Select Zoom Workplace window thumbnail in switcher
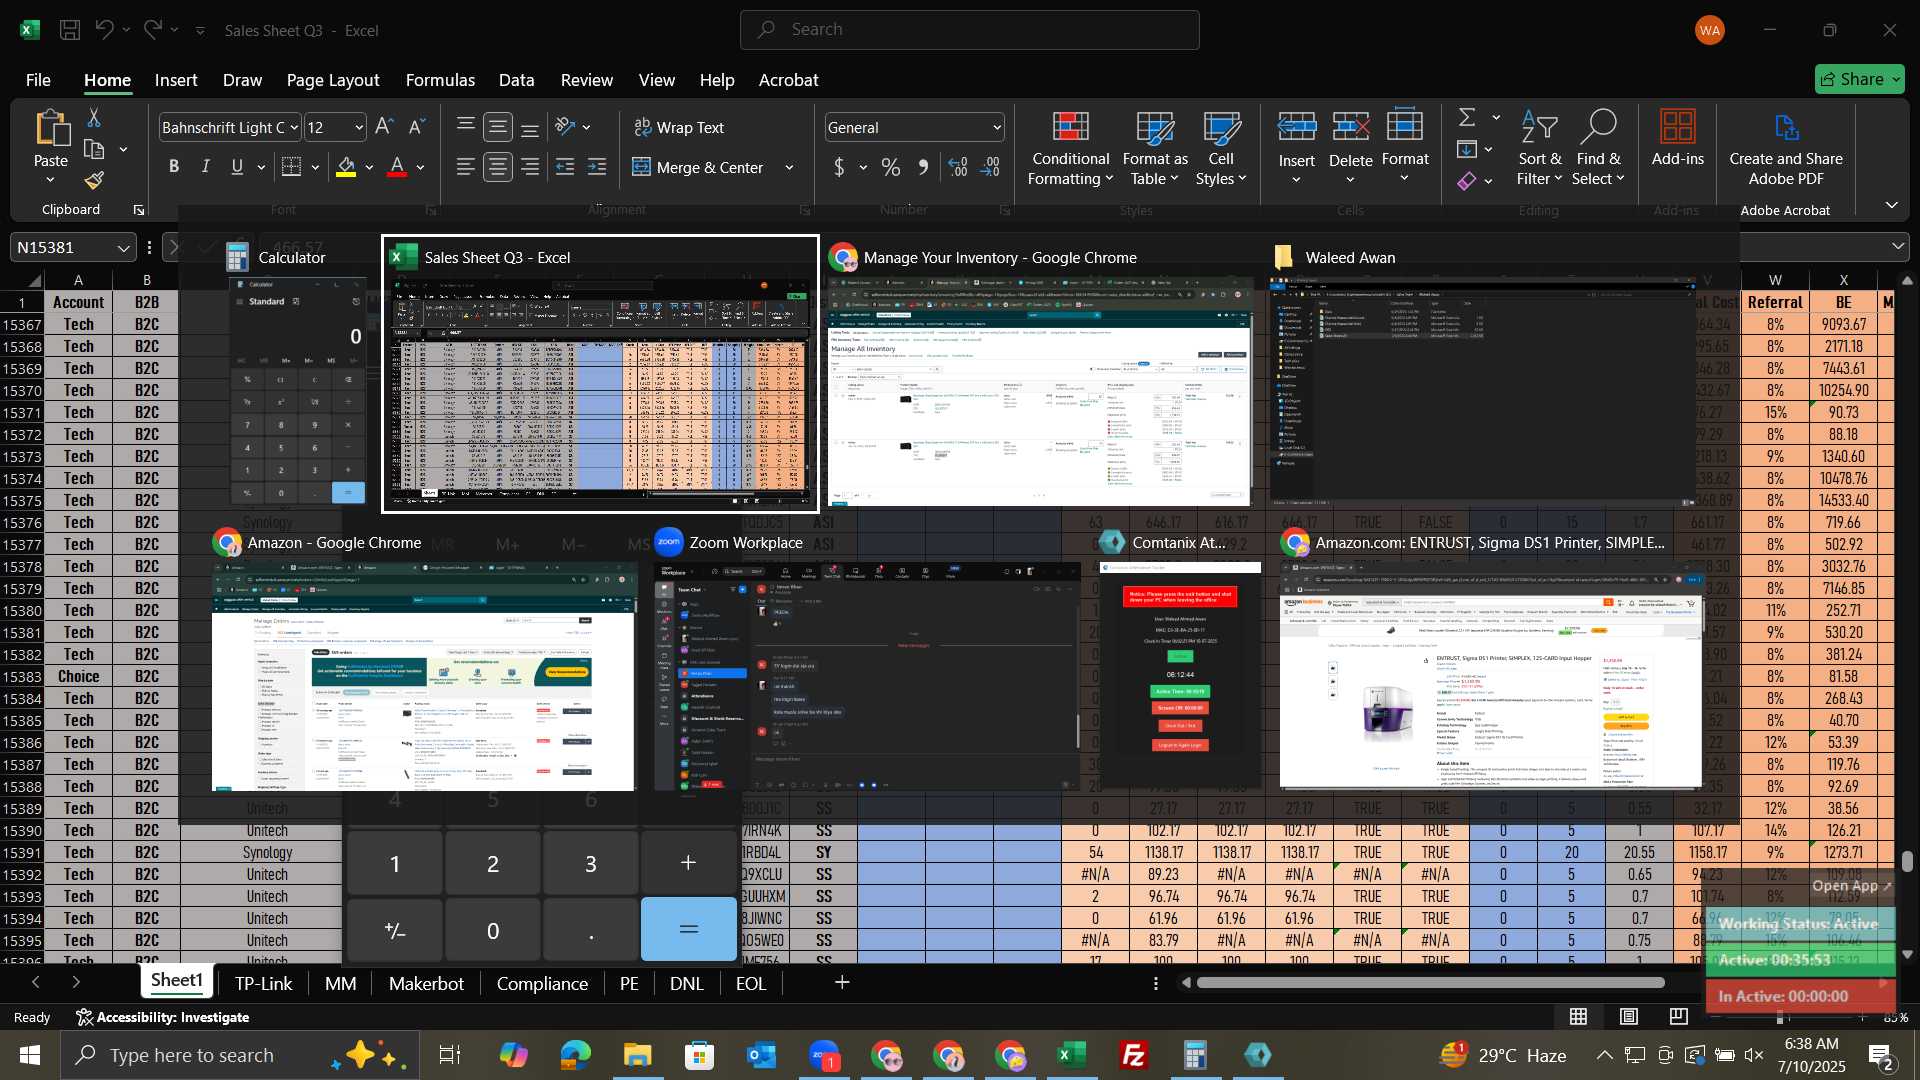Viewport: 1920px width, 1080px height. point(866,664)
